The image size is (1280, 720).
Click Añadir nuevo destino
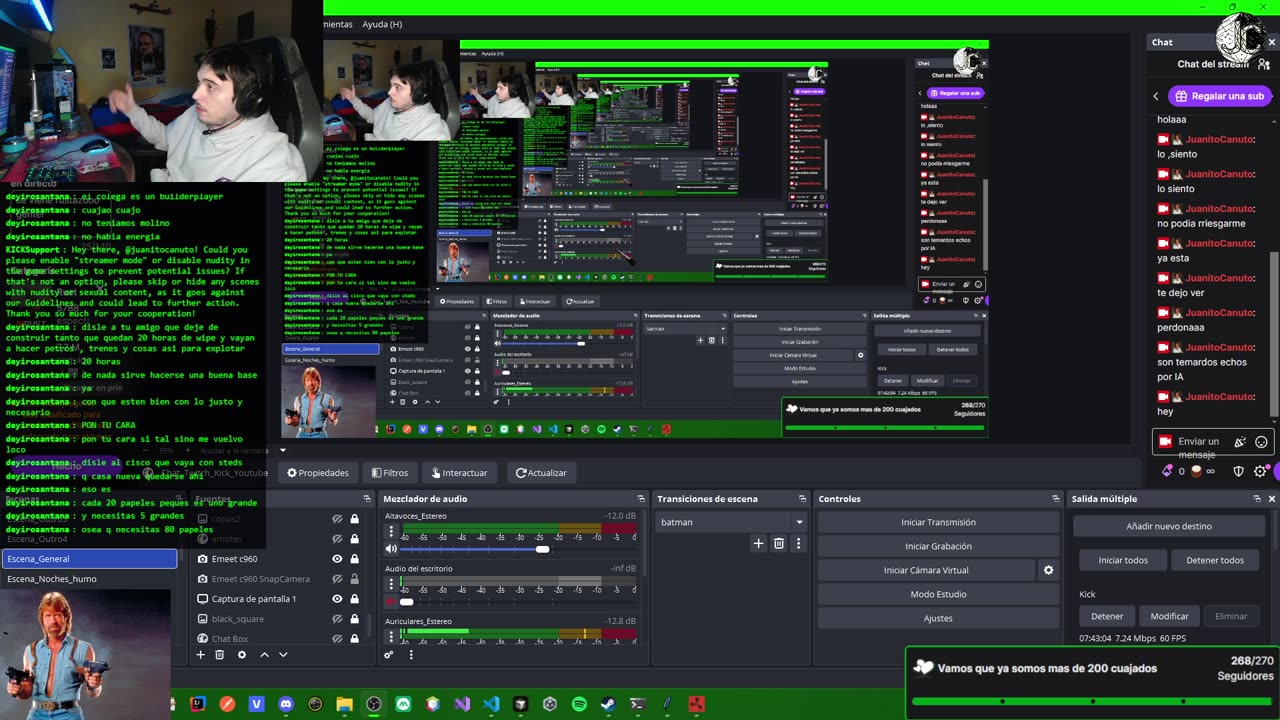(1170, 526)
